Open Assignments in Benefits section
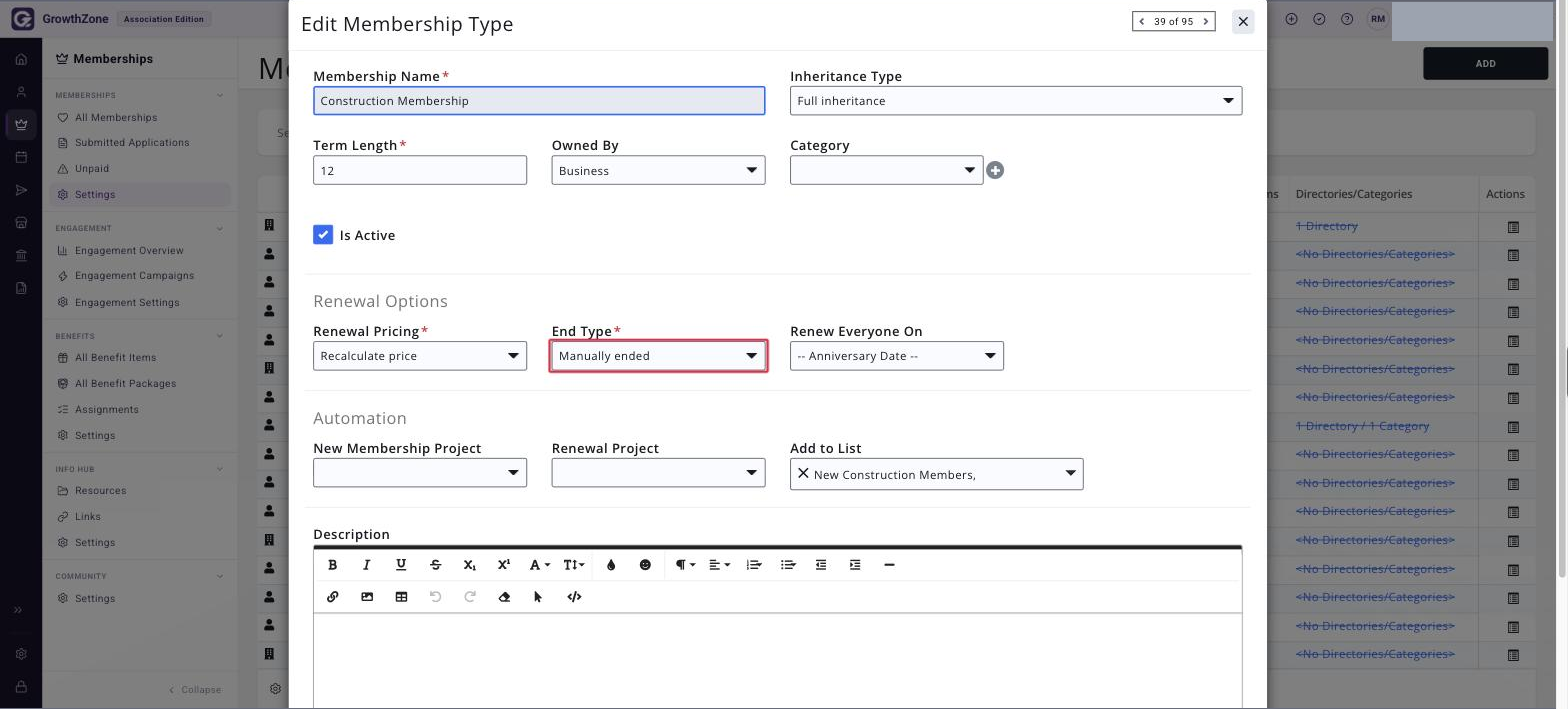 pos(106,410)
